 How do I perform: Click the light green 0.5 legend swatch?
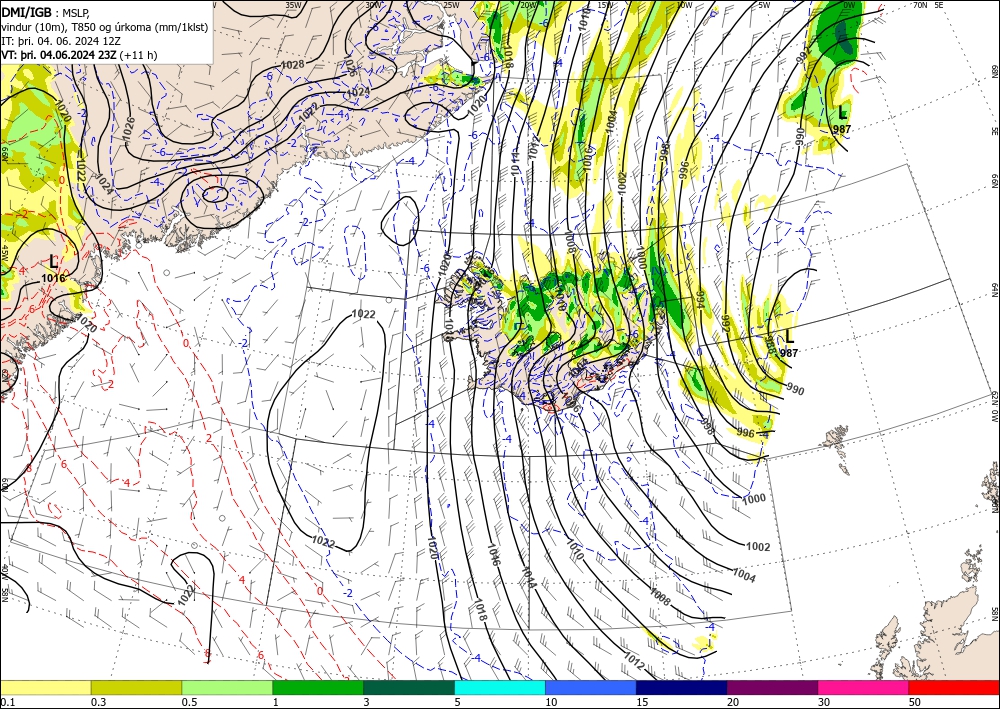point(227,687)
